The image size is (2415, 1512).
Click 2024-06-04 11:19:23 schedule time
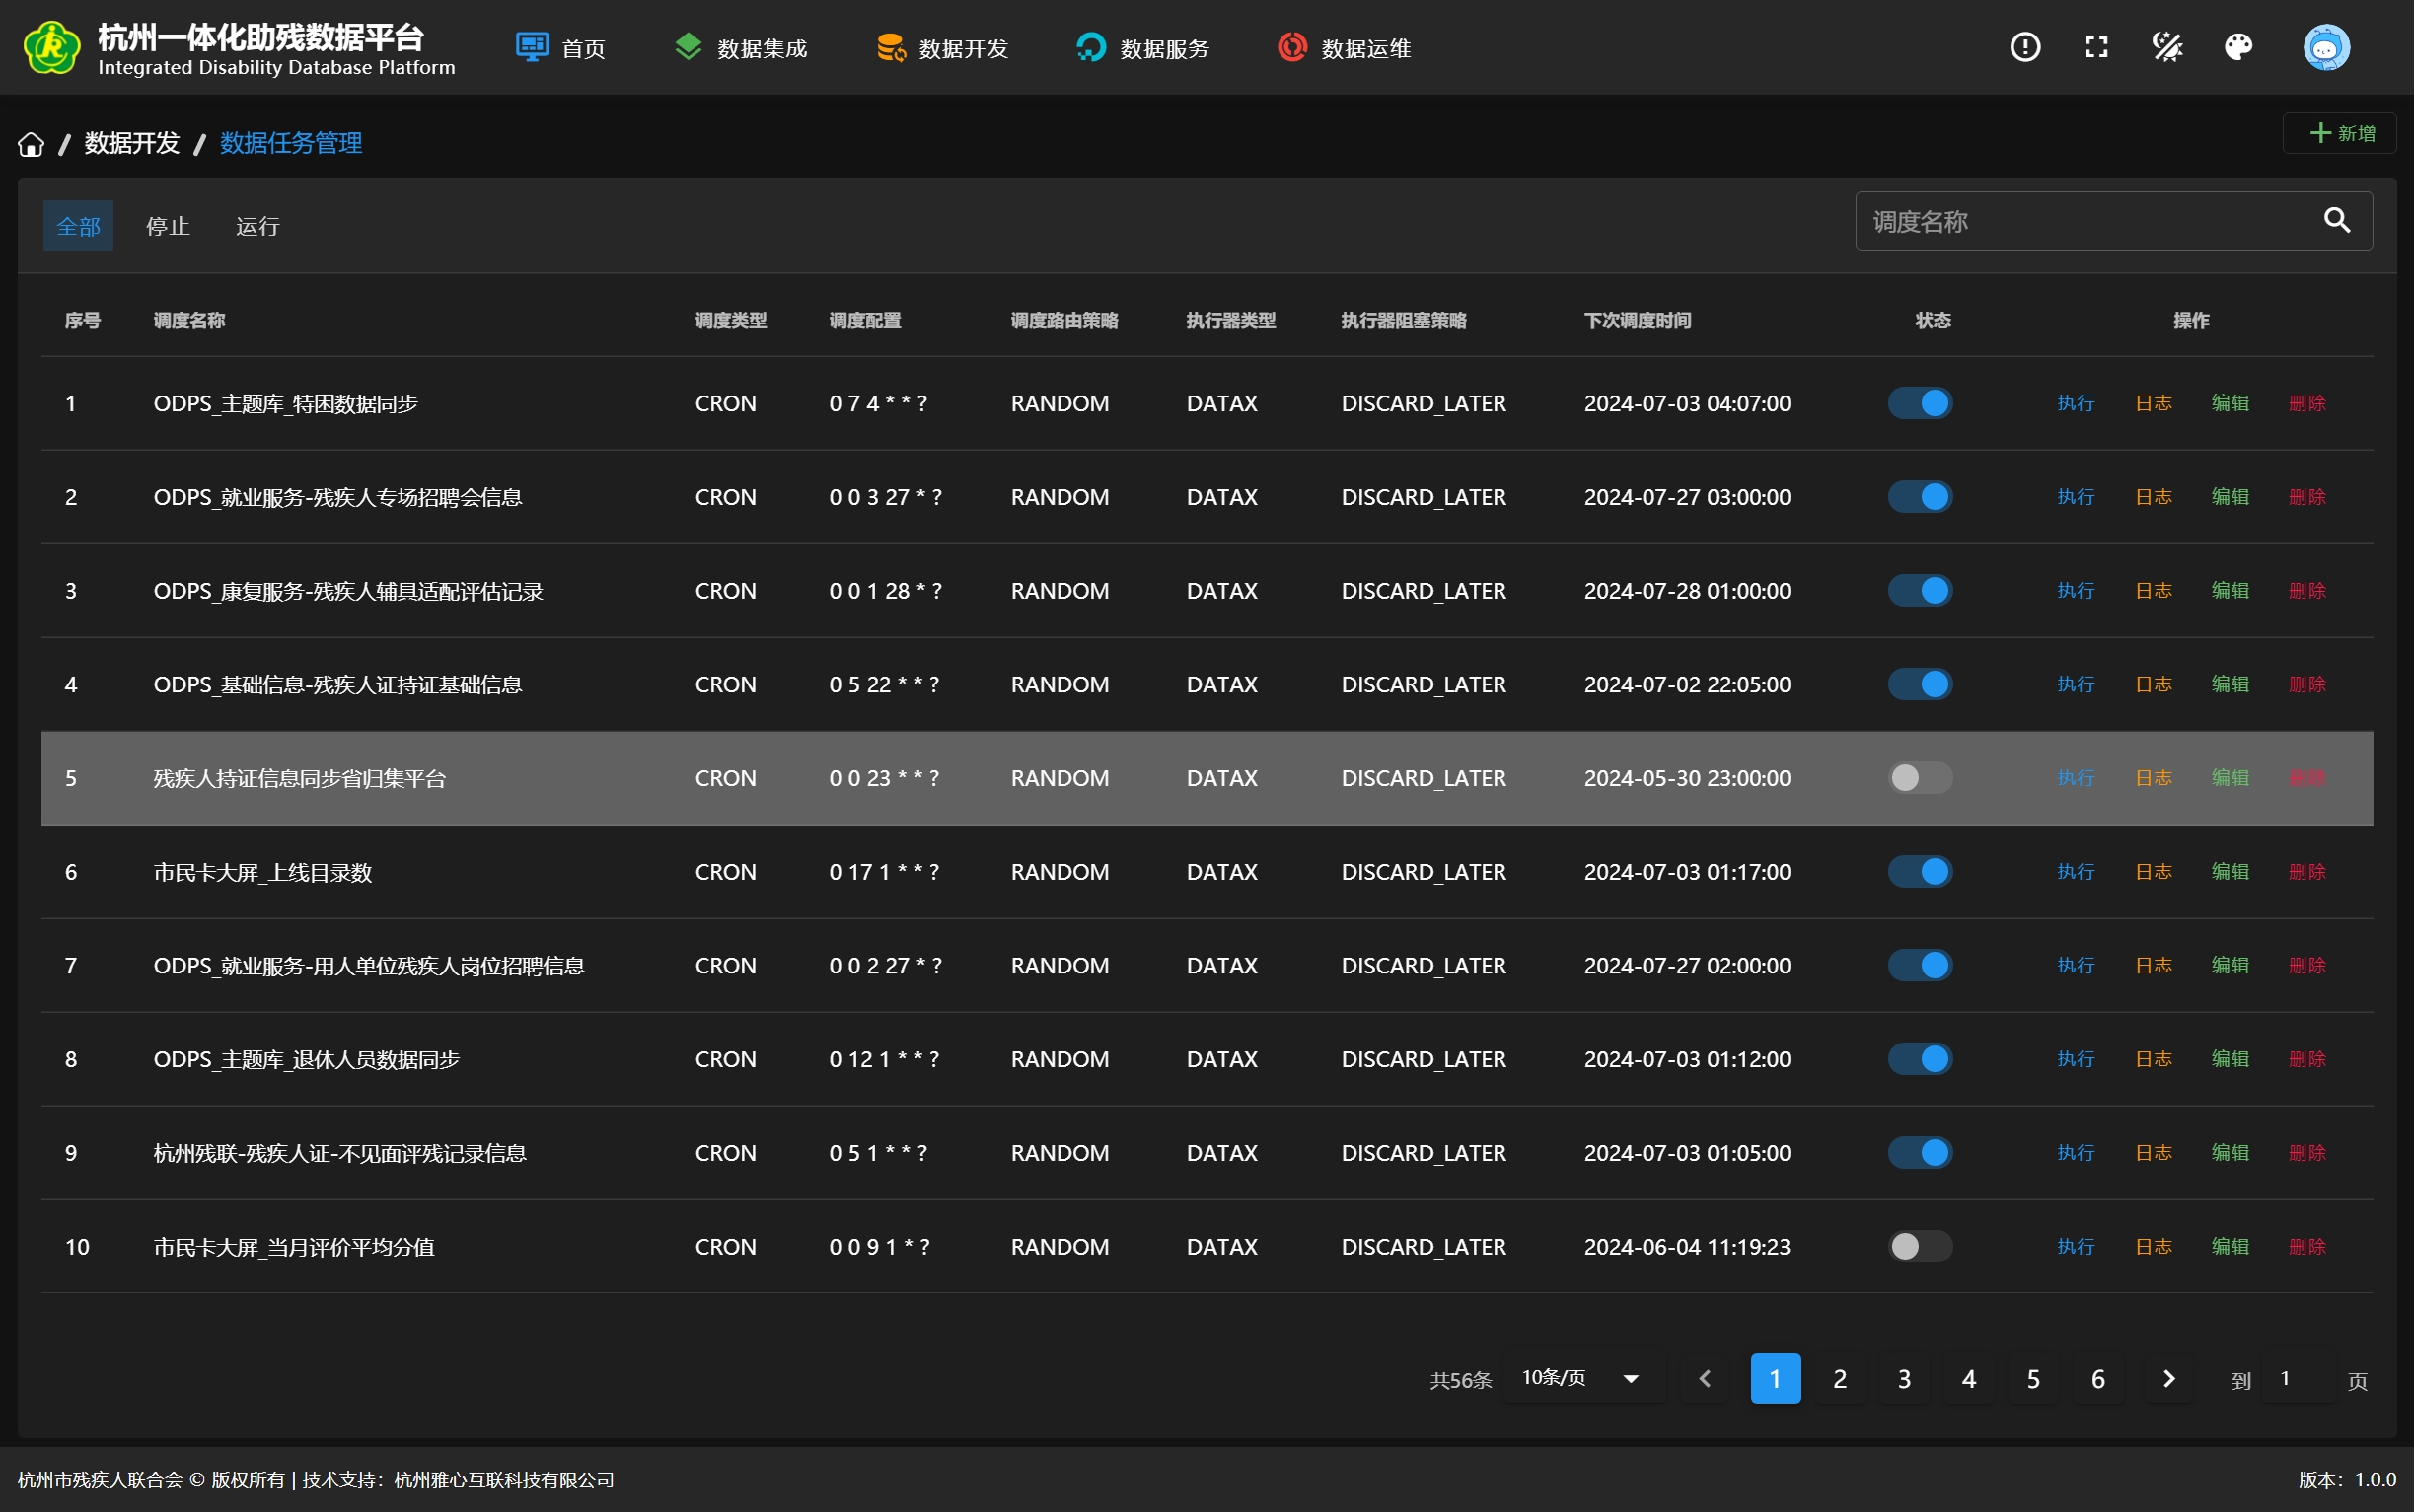(1688, 1247)
